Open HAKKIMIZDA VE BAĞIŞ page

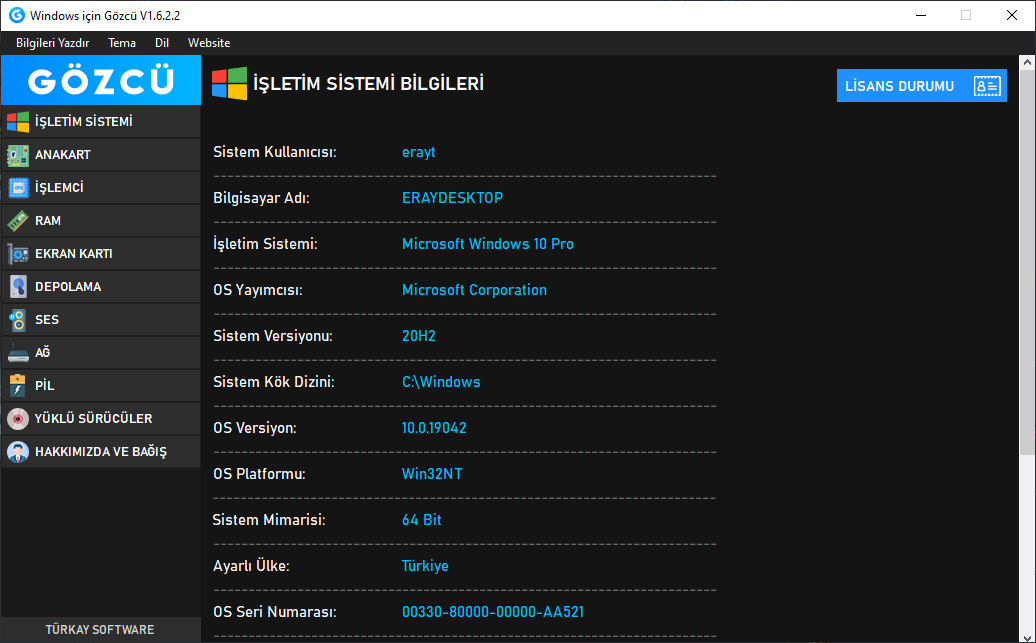coord(101,452)
